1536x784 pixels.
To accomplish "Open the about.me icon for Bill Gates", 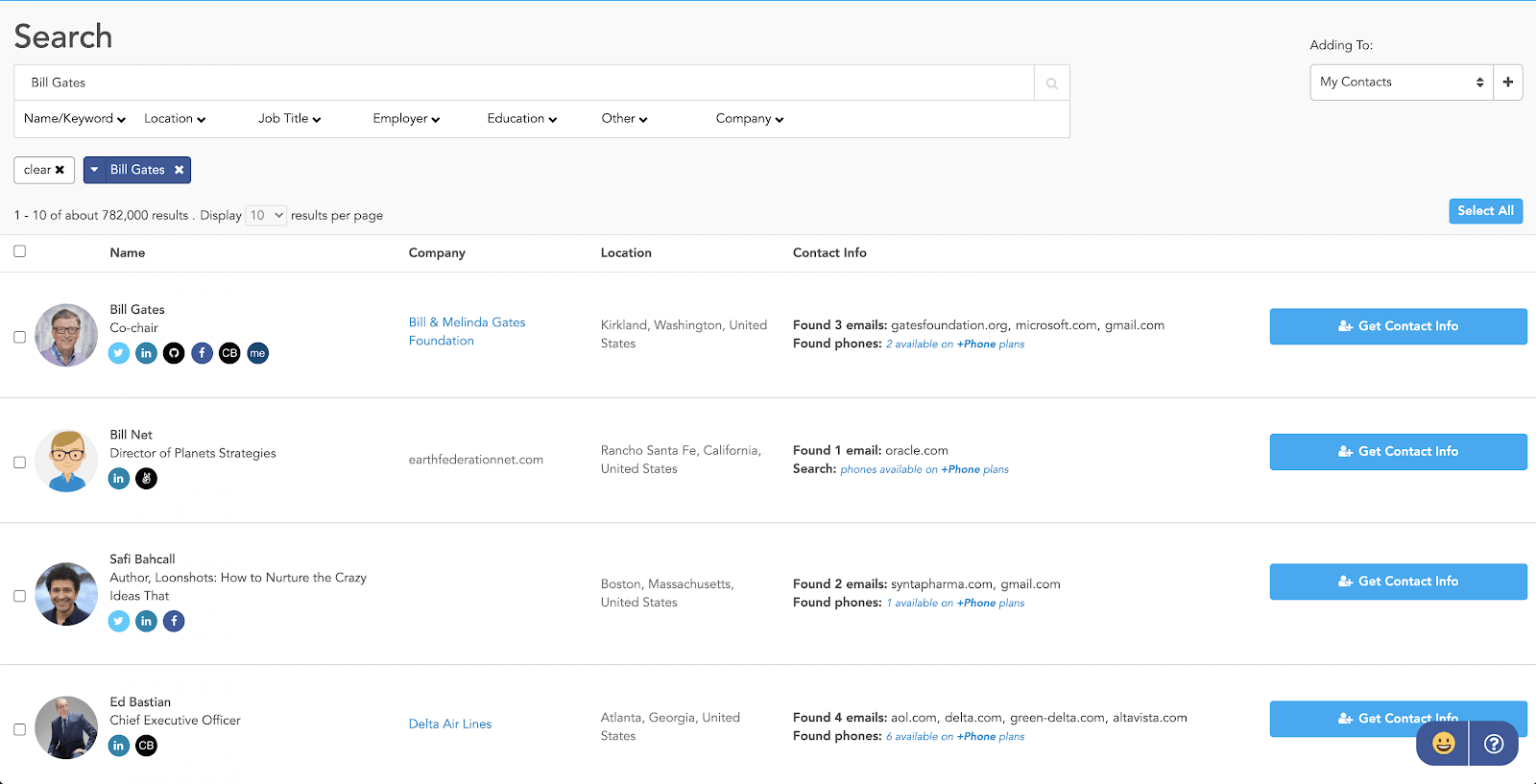I will coord(257,352).
